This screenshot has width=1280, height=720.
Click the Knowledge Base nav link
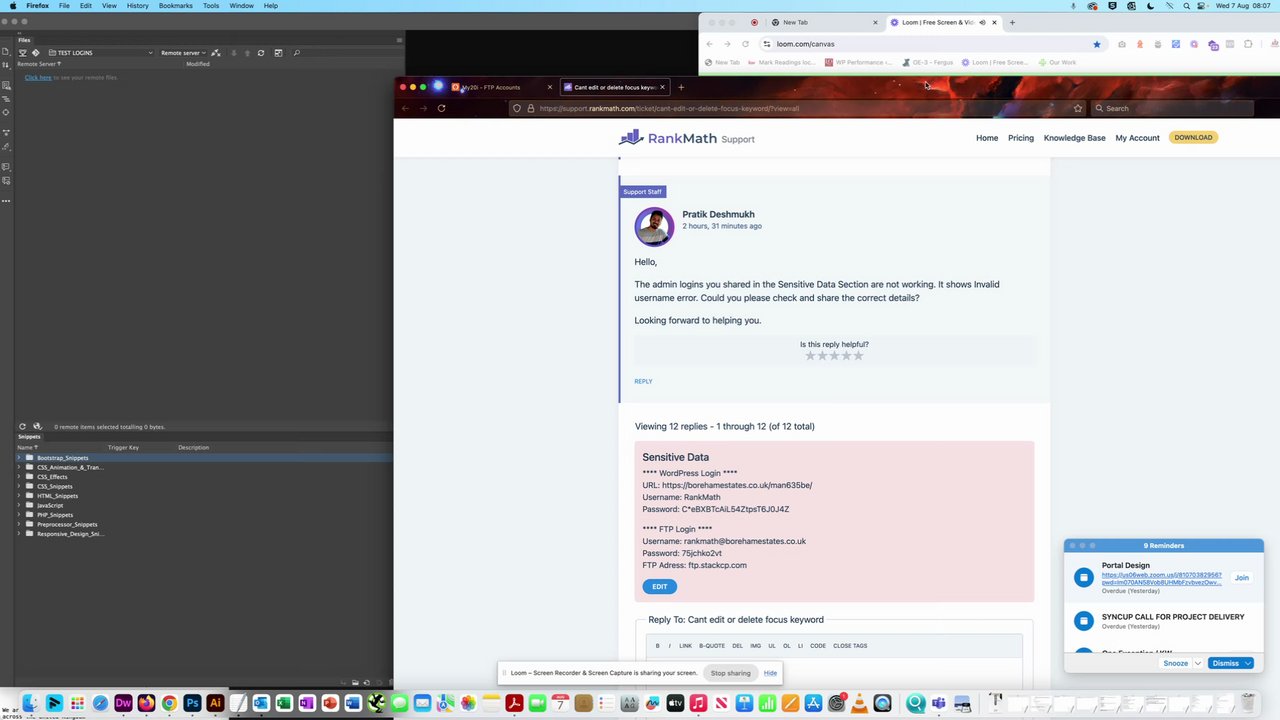pyautogui.click(x=1074, y=138)
